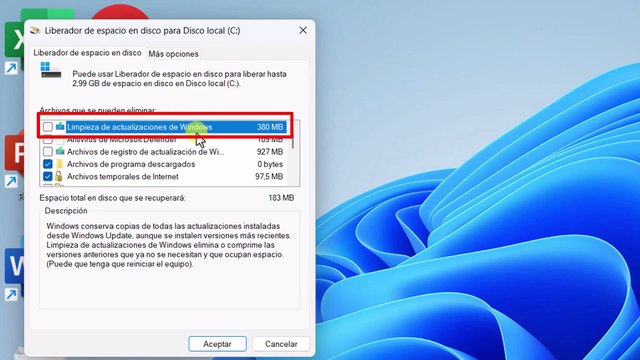Screen dimensions: 640x360
Task: Click the Cancelar button
Action: (281, 344)
